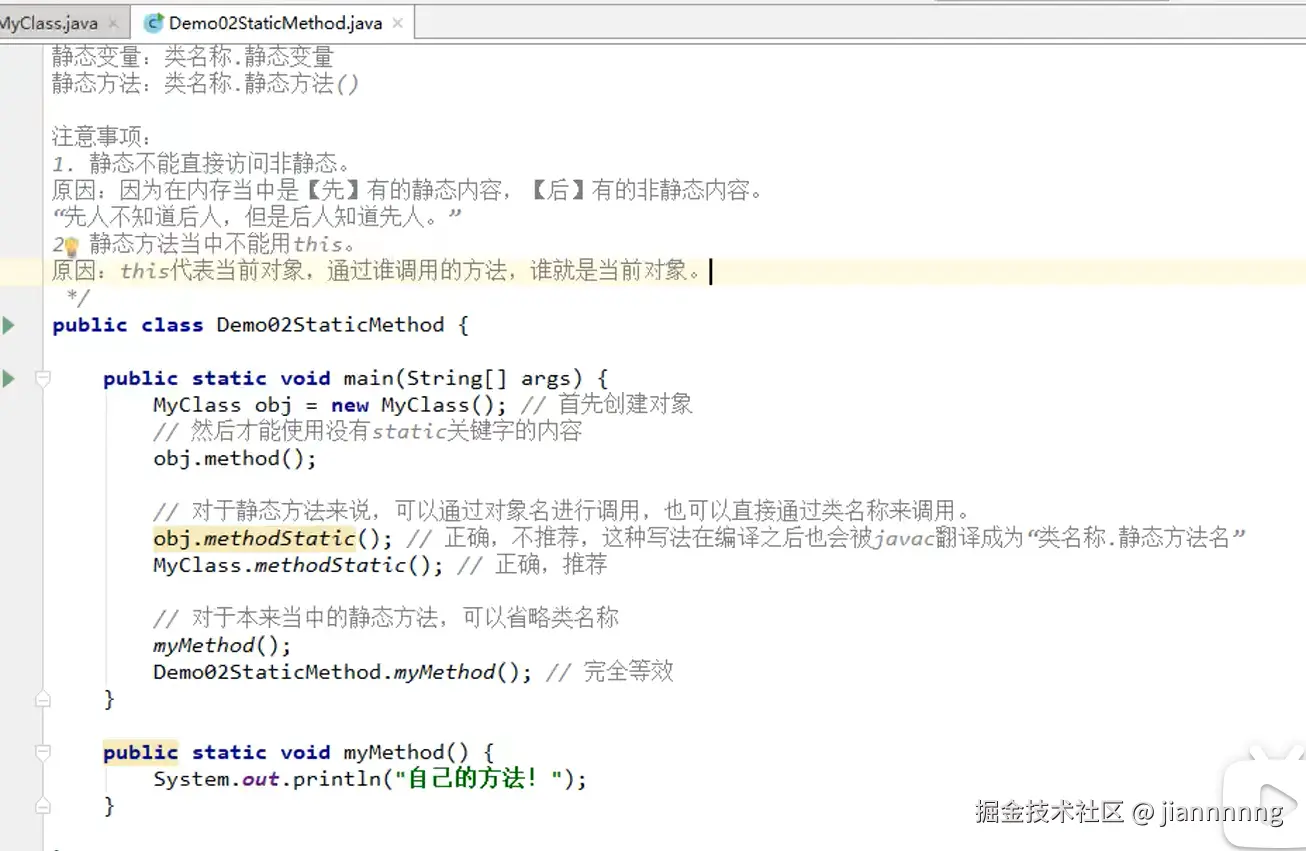
Task: Click the highlighted public keyword before myMethod
Action: pyautogui.click(x=140, y=752)
